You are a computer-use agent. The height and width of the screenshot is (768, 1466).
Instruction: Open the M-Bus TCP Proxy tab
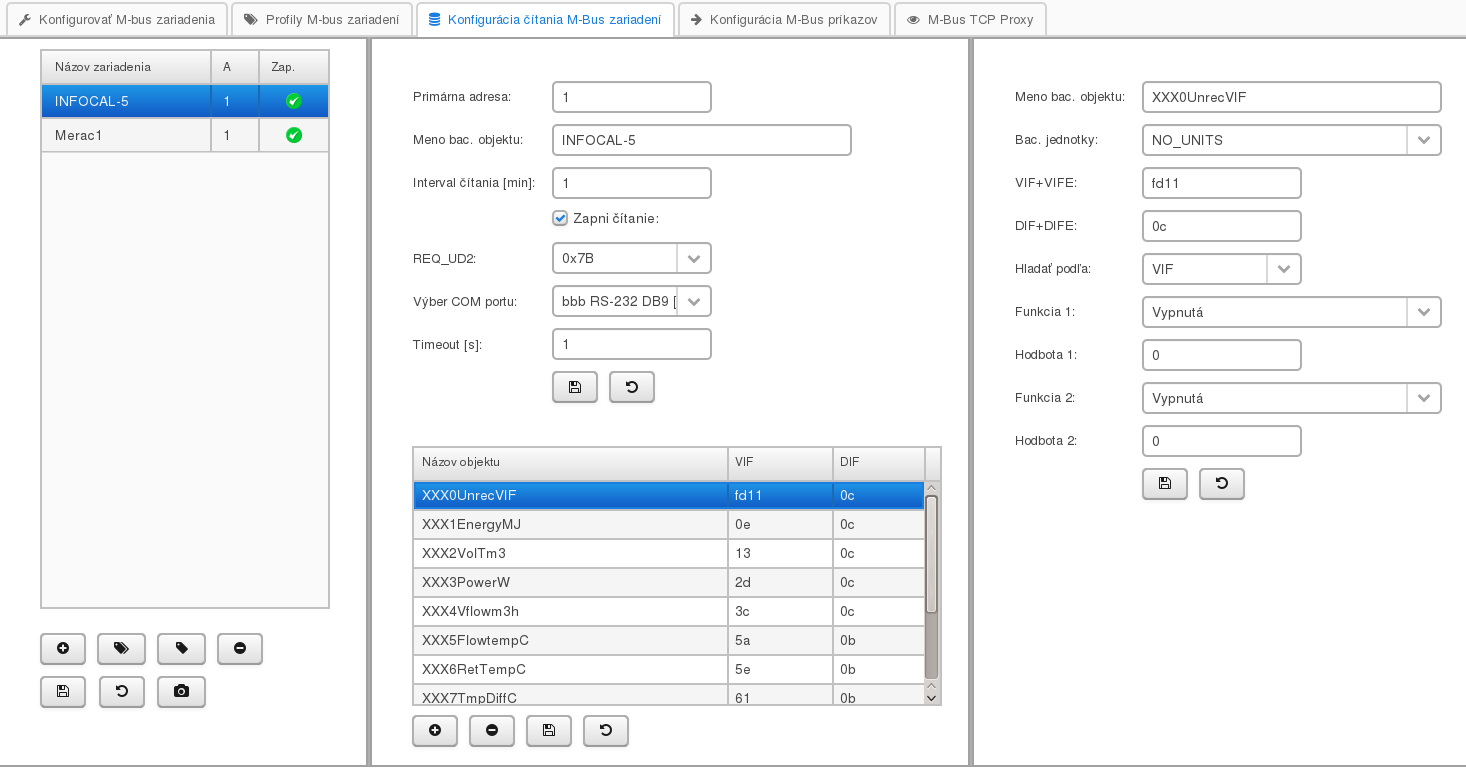[969, 20]
